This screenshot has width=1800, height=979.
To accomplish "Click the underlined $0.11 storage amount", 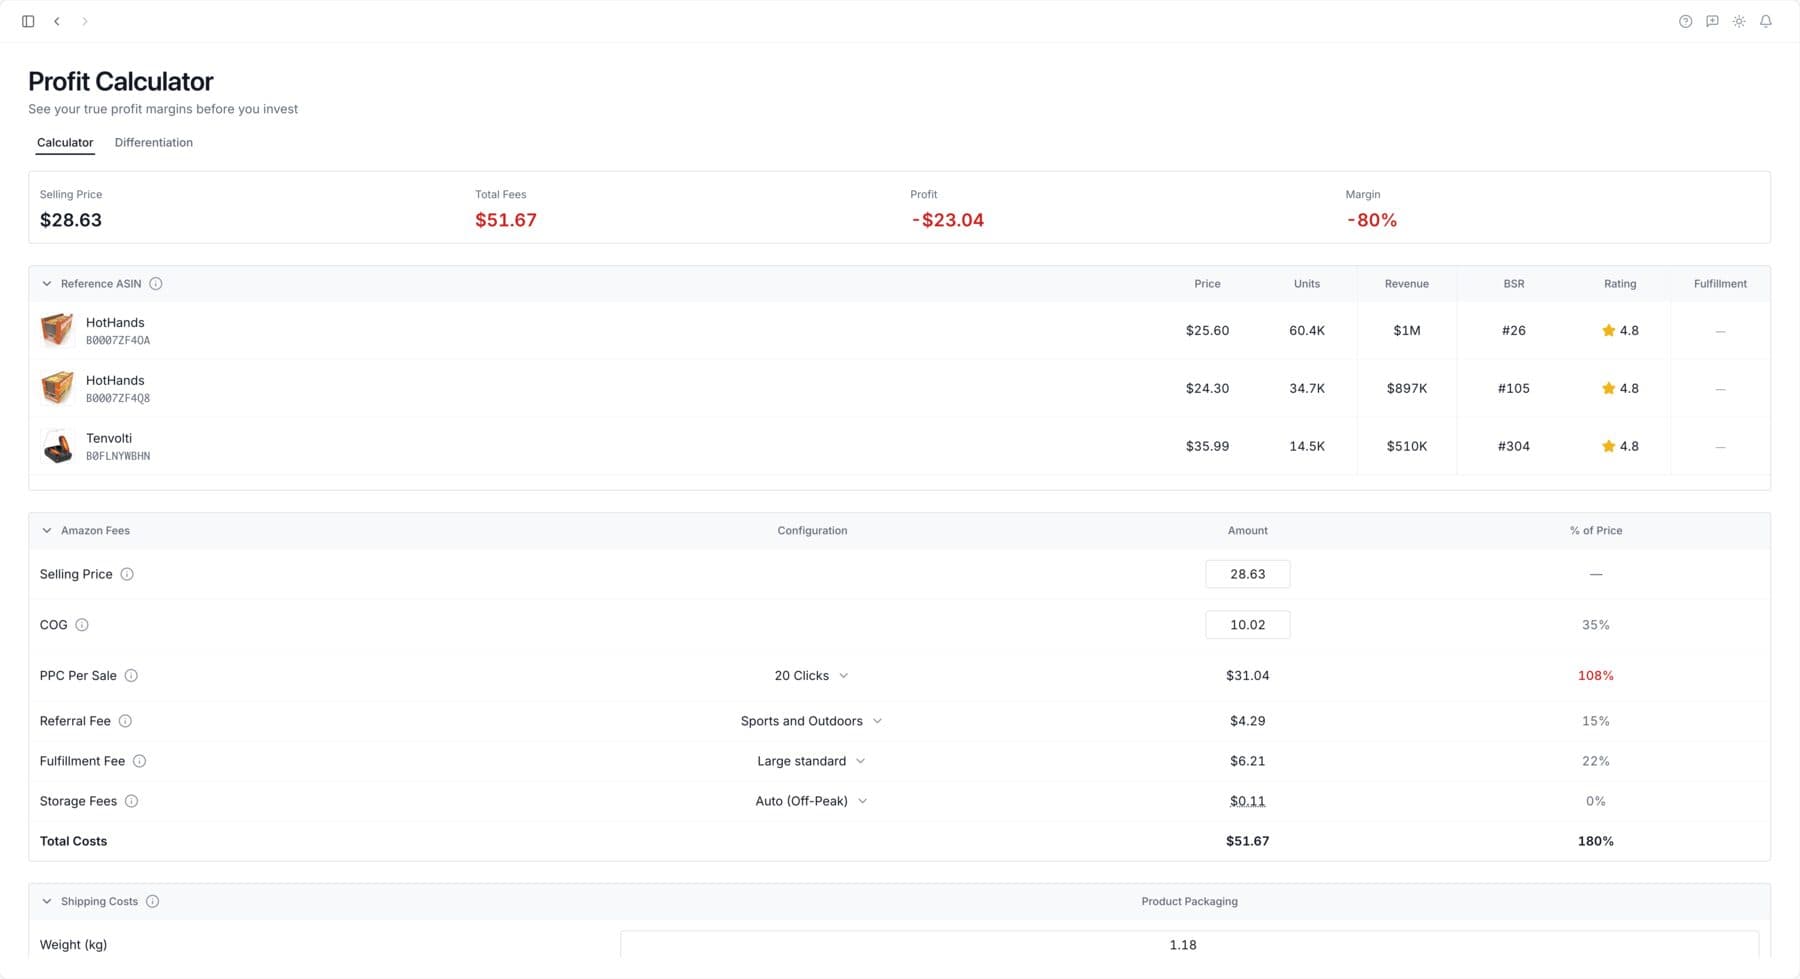I will [x=1247, y=801].
